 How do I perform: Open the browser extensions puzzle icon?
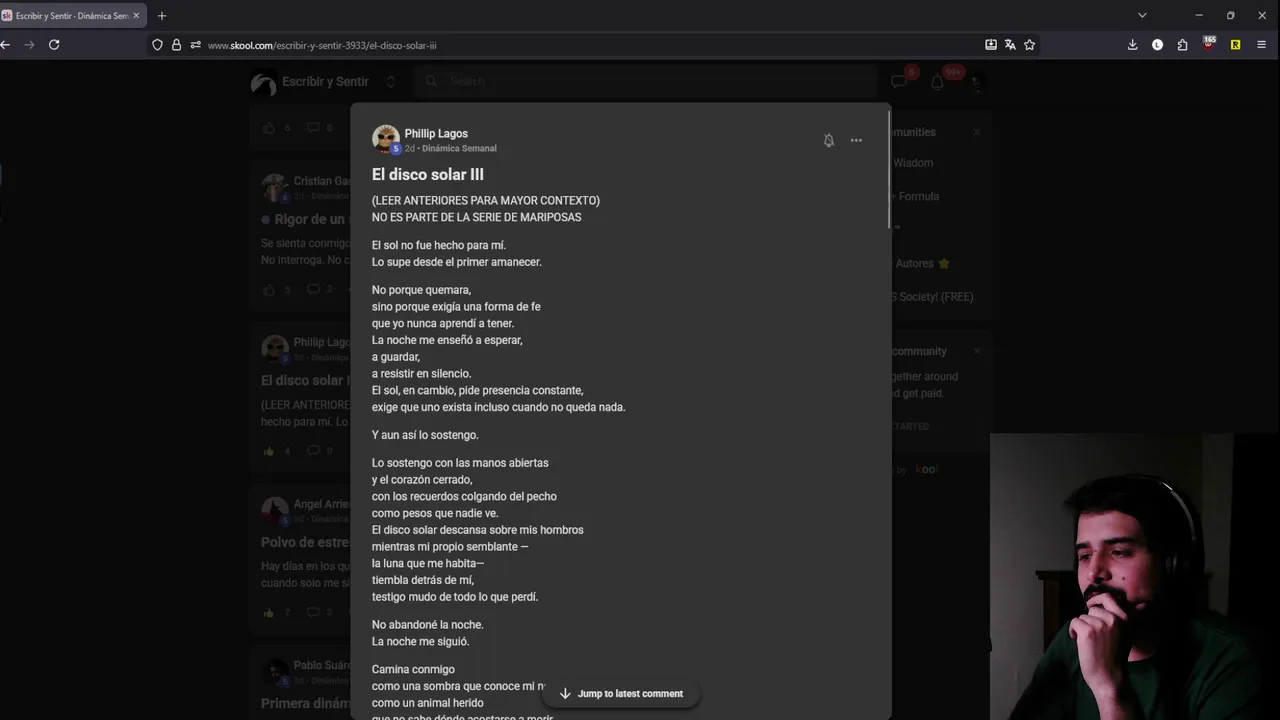click(x=1182, y=45)
